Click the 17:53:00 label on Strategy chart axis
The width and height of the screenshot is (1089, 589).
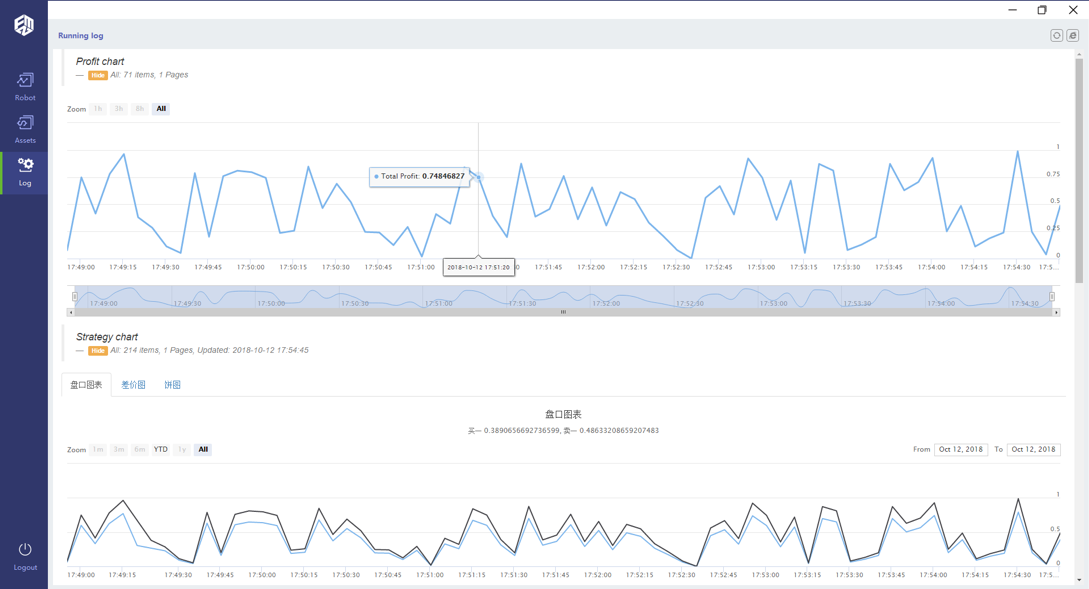click(766, 575)
